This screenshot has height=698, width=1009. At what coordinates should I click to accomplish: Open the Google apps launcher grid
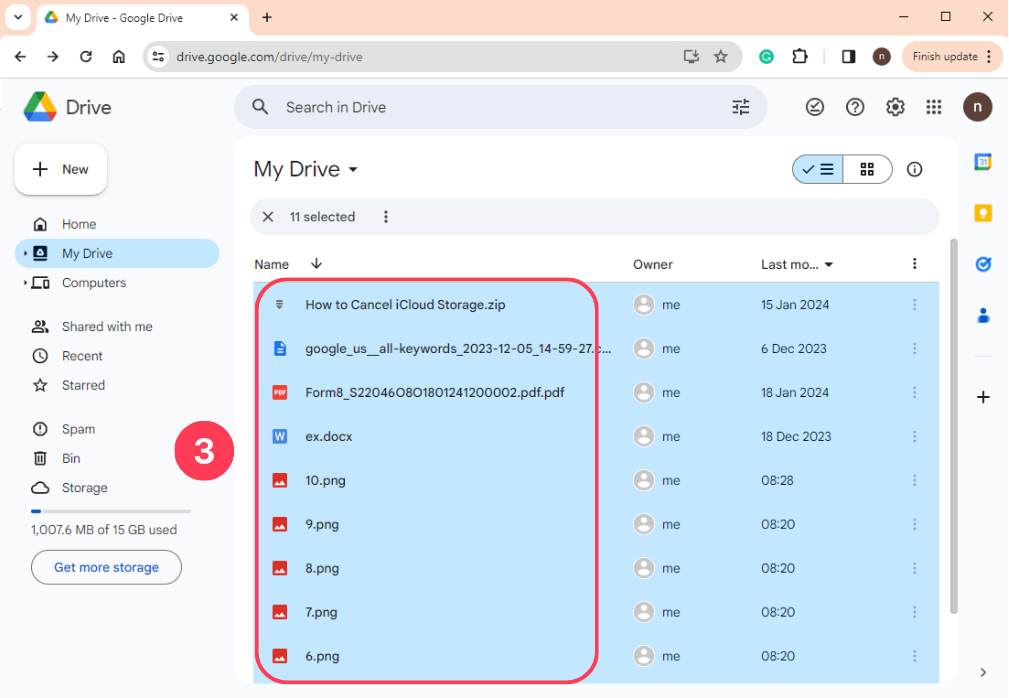tap(934, 107)
